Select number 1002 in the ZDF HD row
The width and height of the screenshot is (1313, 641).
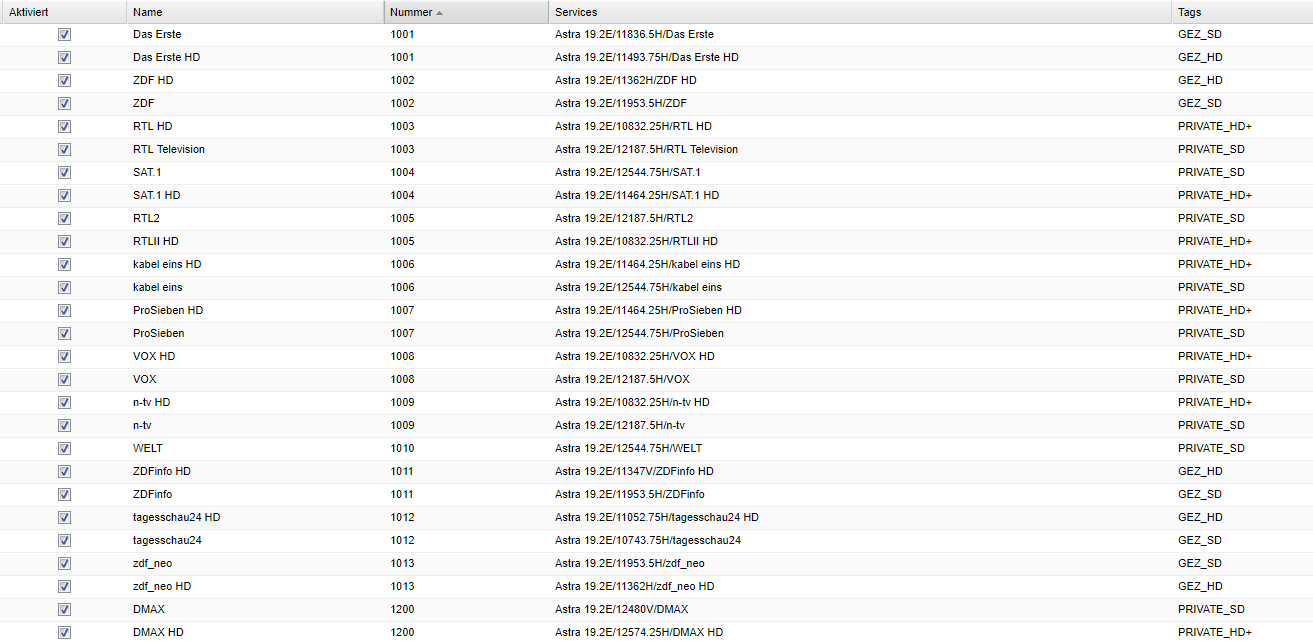[402, 80]
